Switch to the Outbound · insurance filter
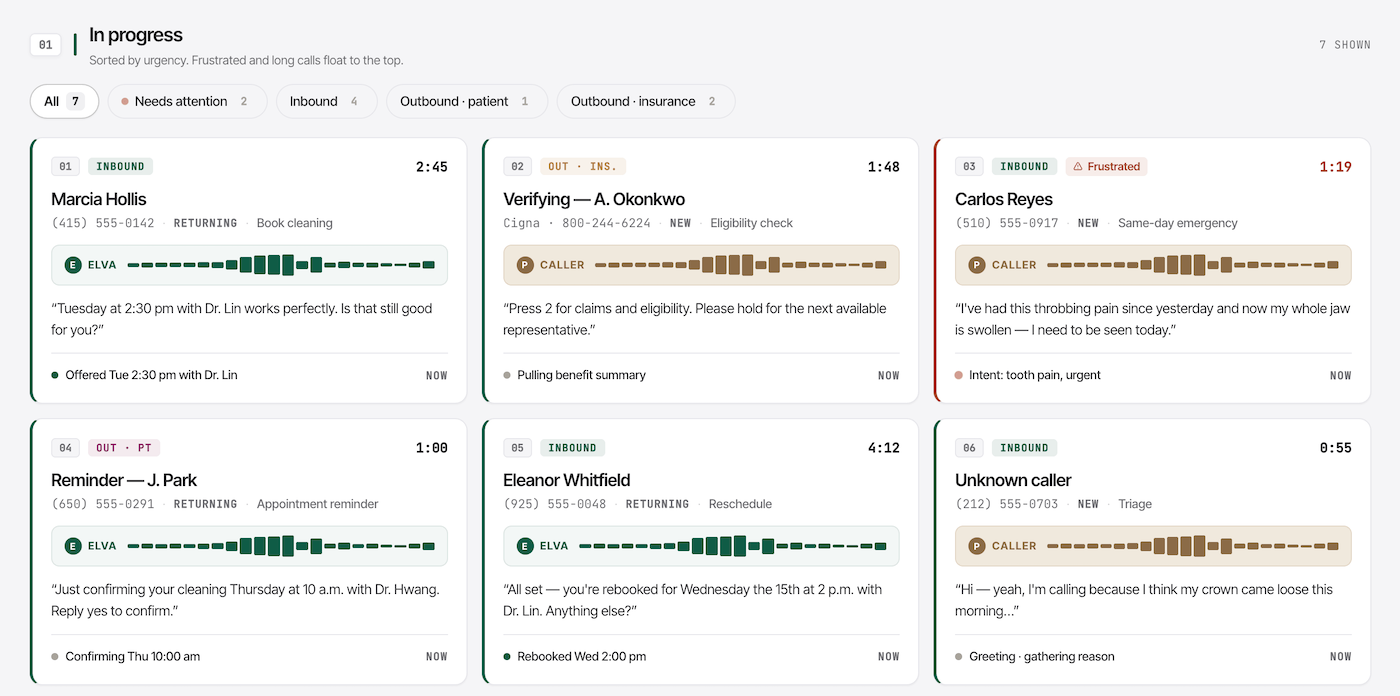The height and width of the screenshot is (696, 1400). click(646, 101)
